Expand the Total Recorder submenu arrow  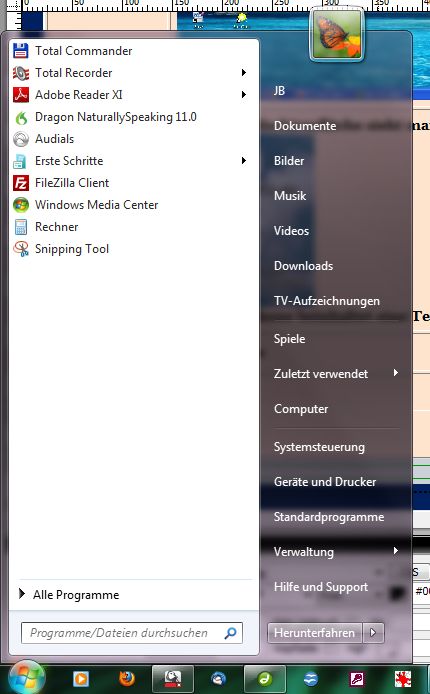click(244, 73)
